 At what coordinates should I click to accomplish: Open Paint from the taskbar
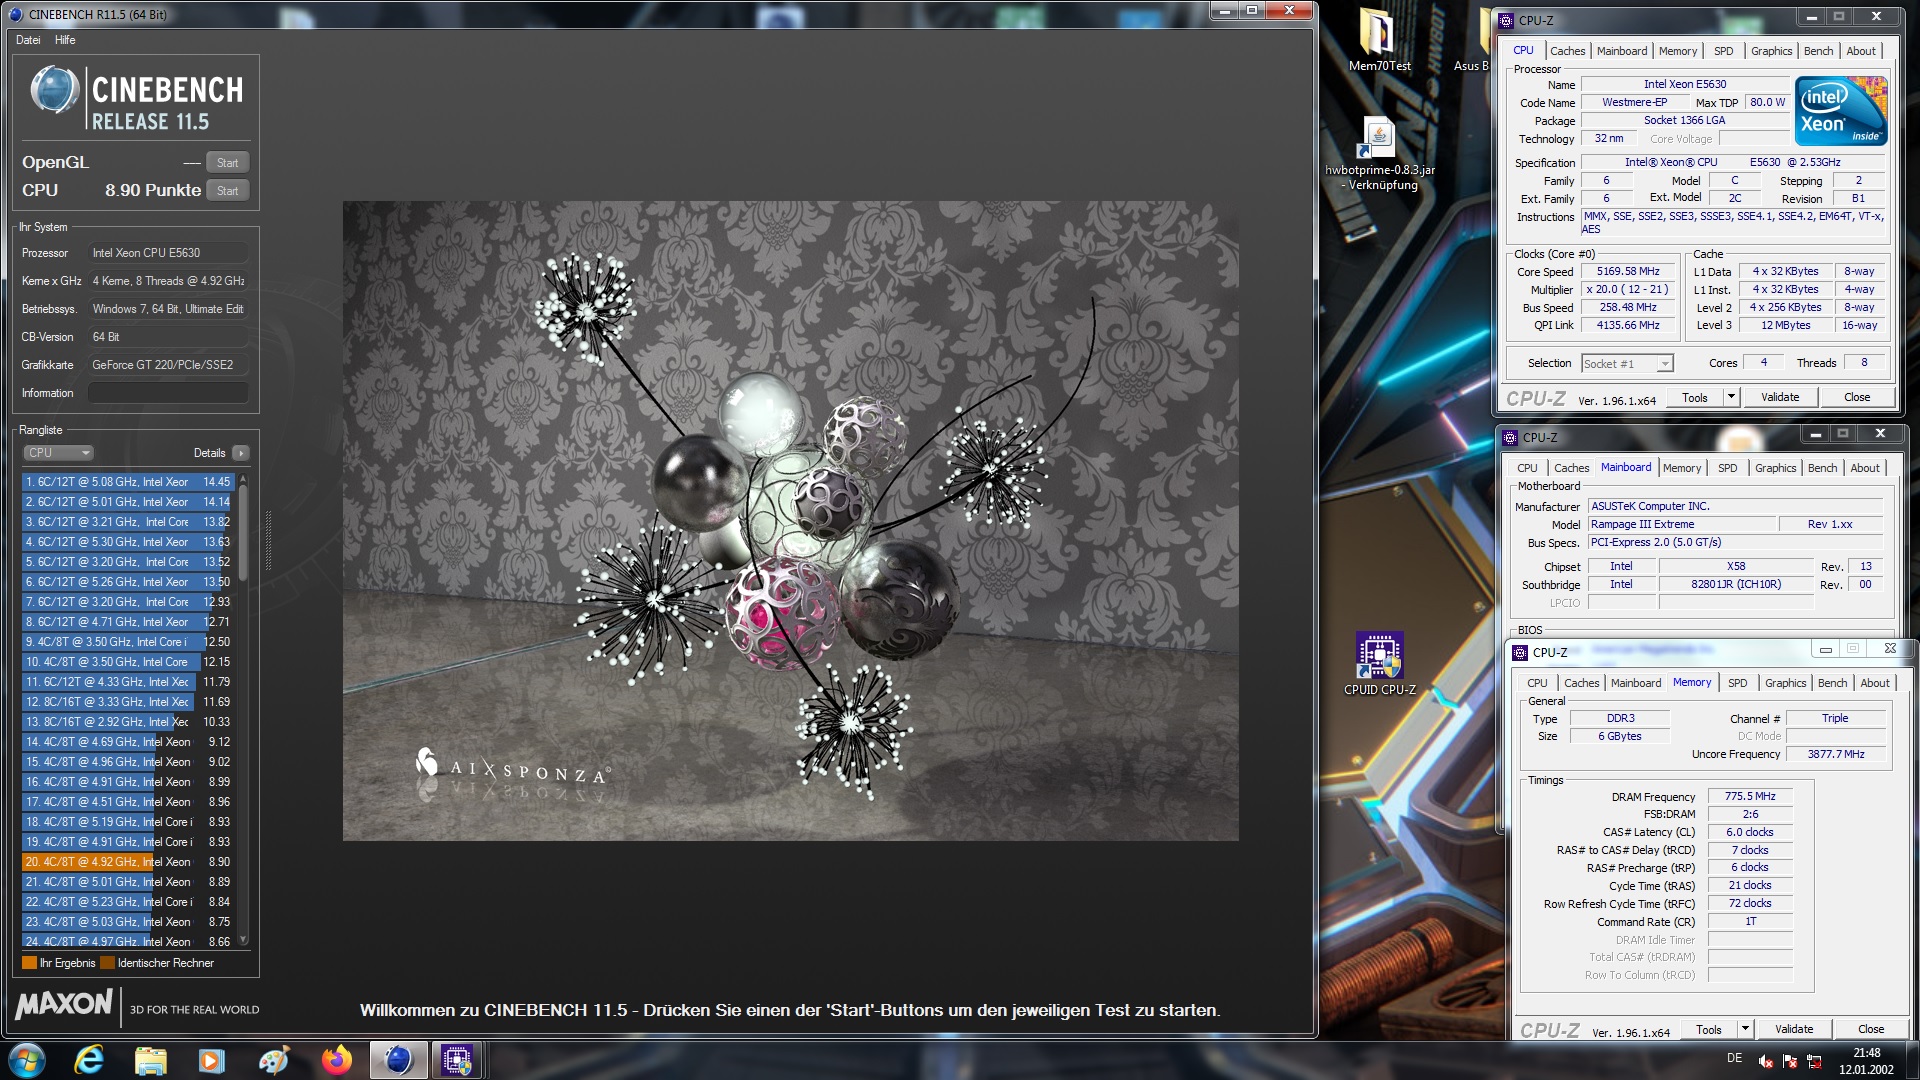[x=274, y=1059]
